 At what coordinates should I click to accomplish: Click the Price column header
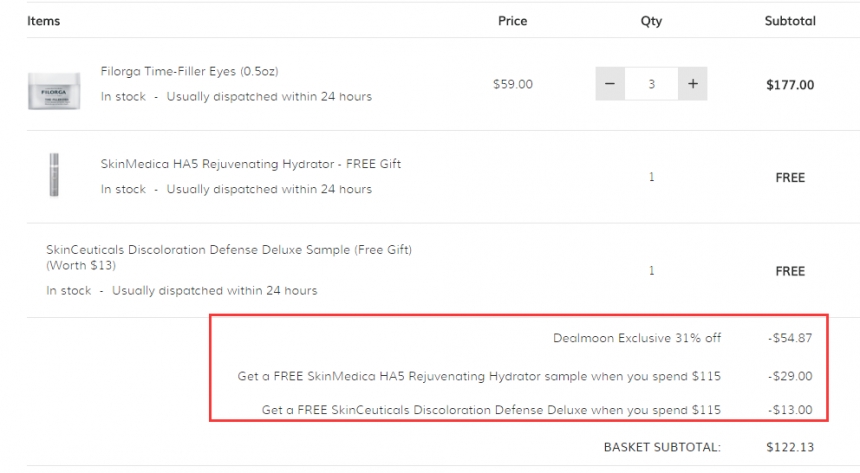point(512,20)
